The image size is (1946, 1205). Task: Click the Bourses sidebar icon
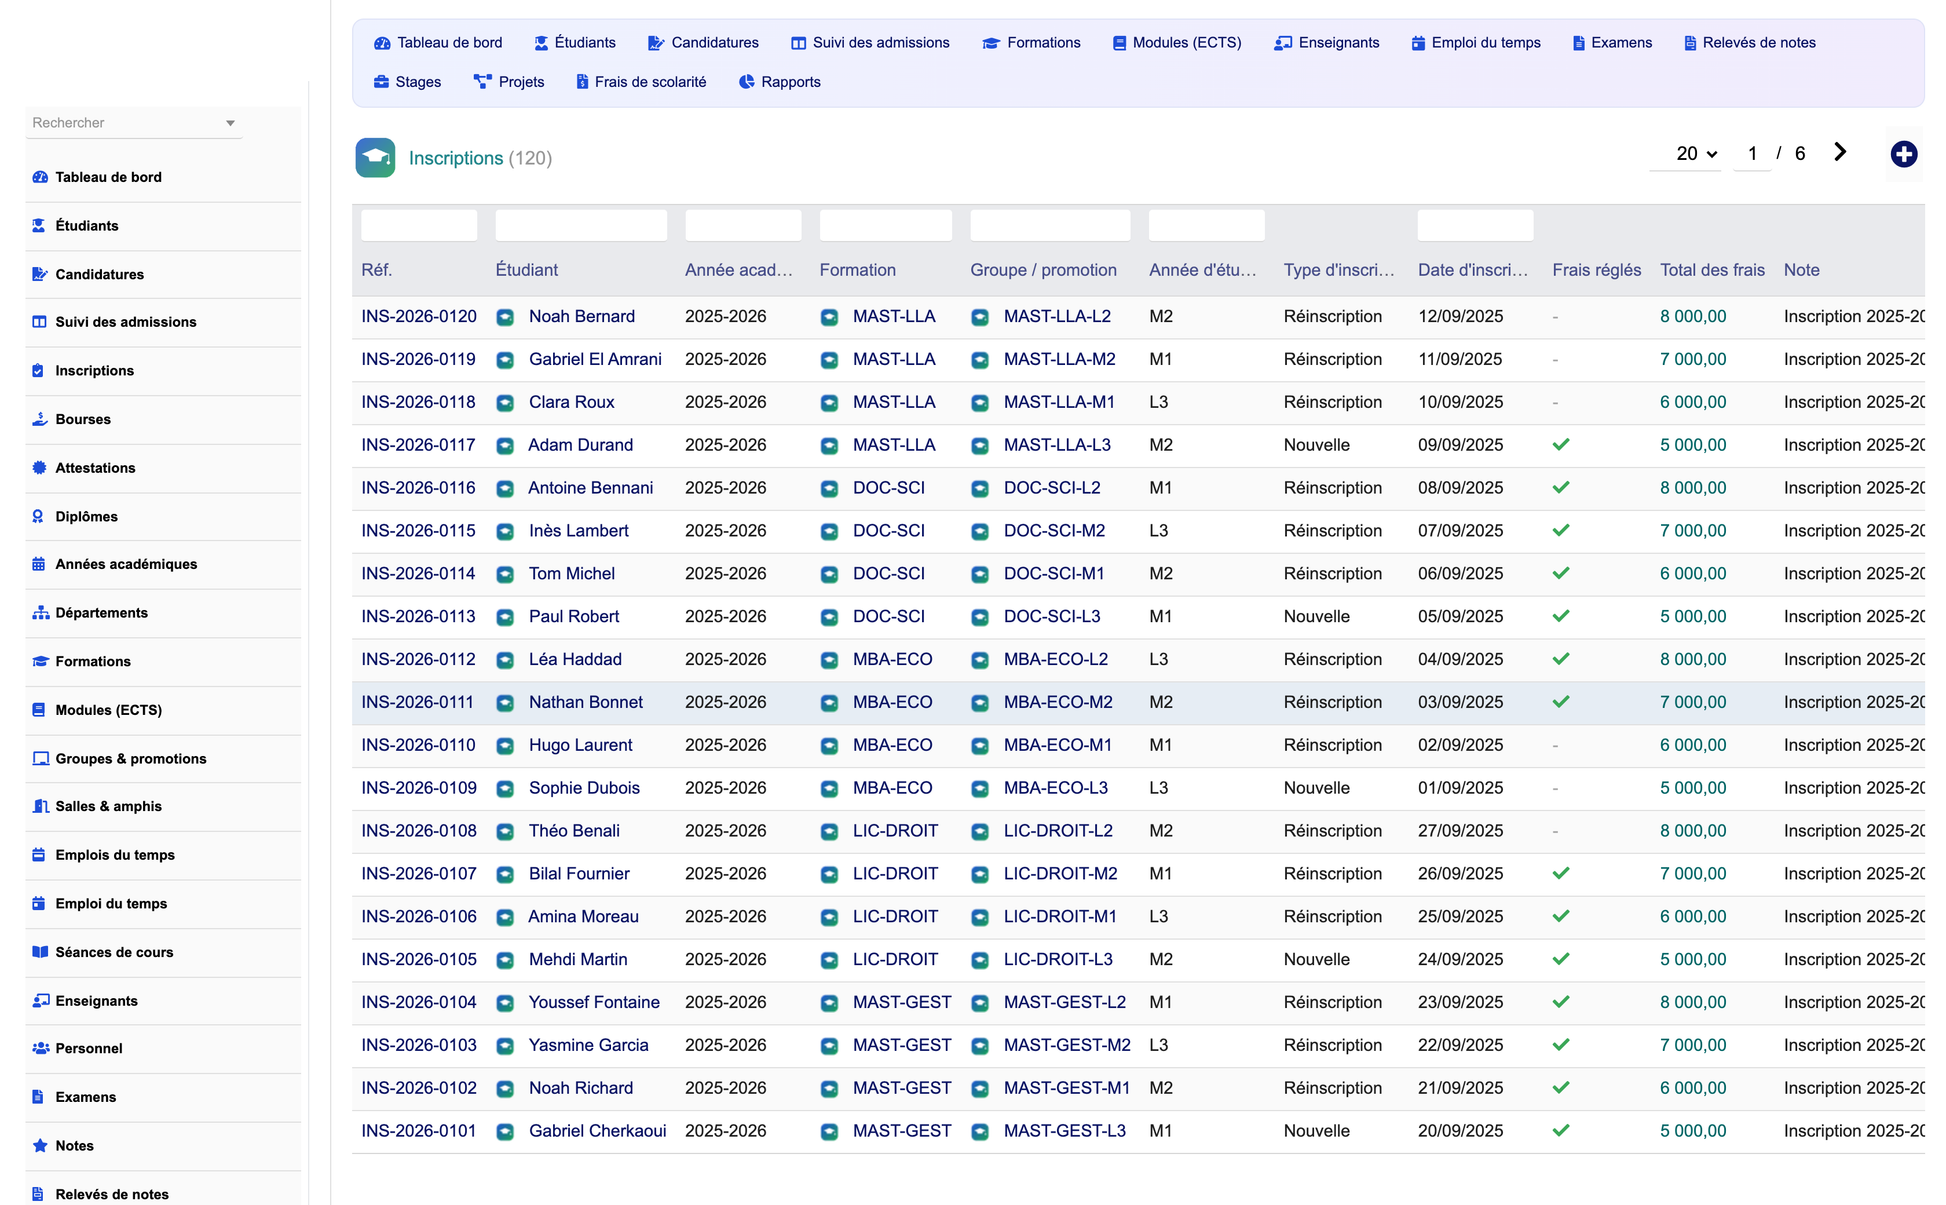click(40, 419)
